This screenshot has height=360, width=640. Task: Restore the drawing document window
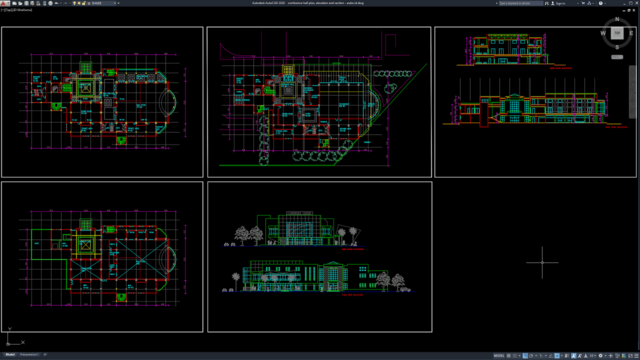pos(629,10)
